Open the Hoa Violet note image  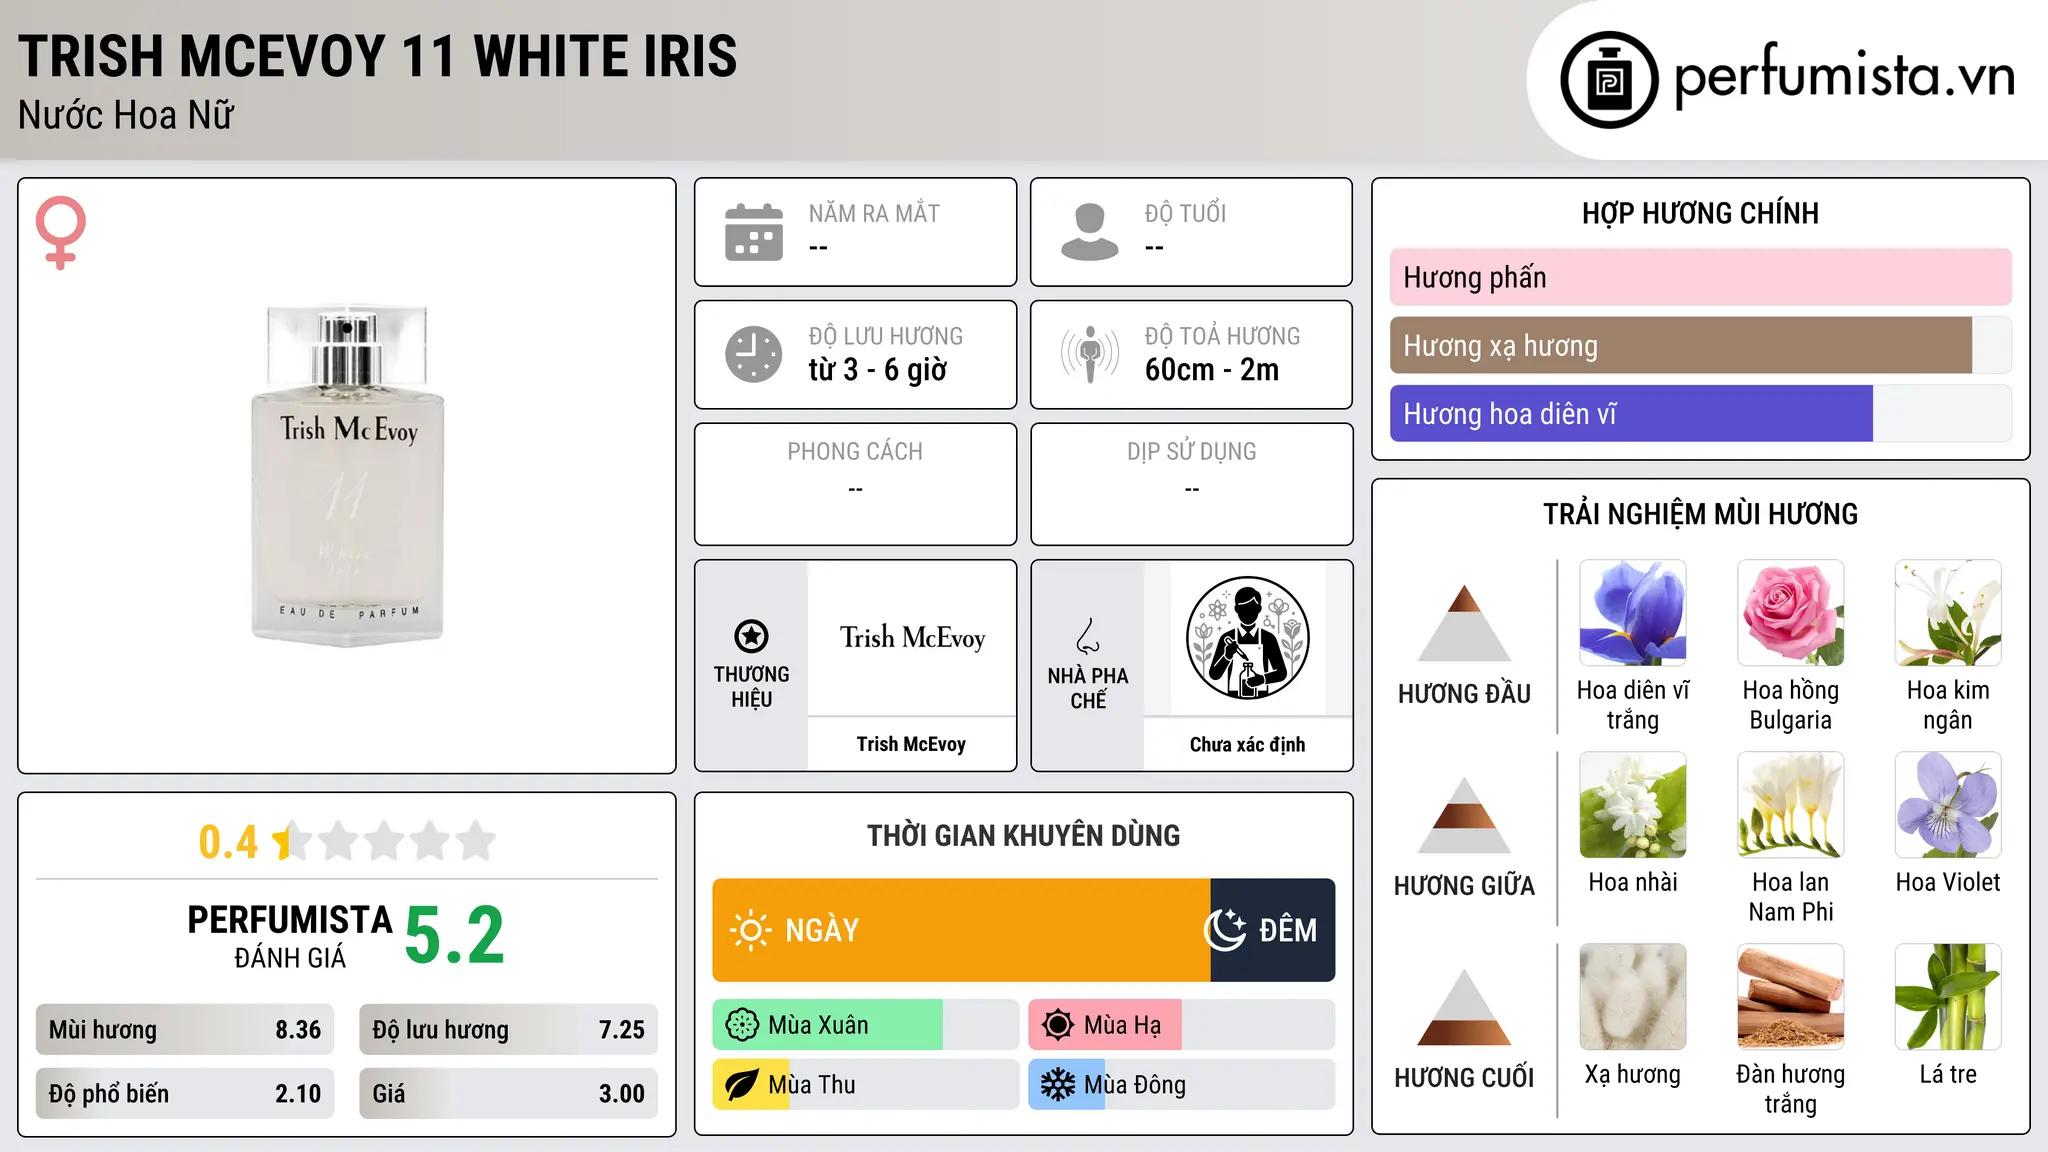coord(1948,805)
